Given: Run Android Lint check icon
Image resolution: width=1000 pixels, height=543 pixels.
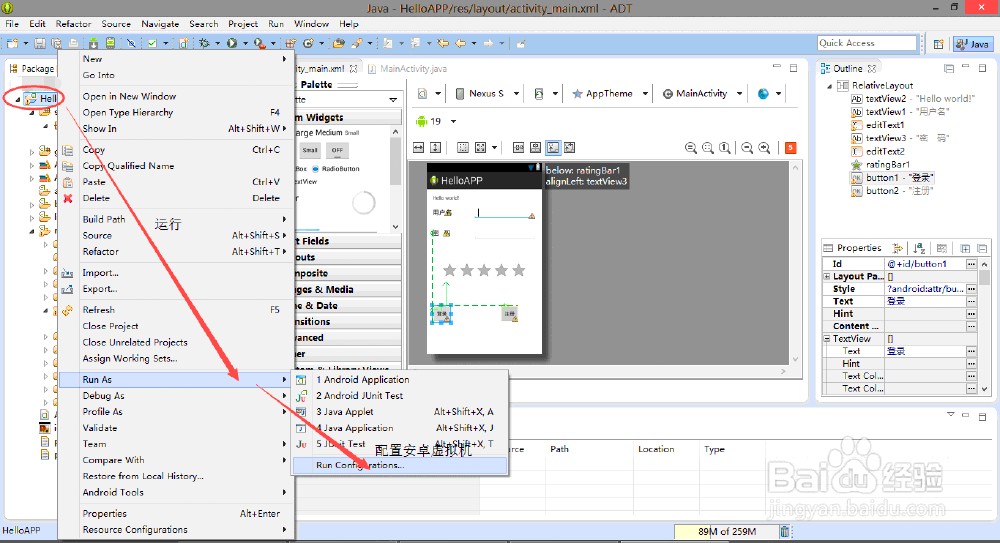Looking at the screenshot, I should tap(152, 43).
